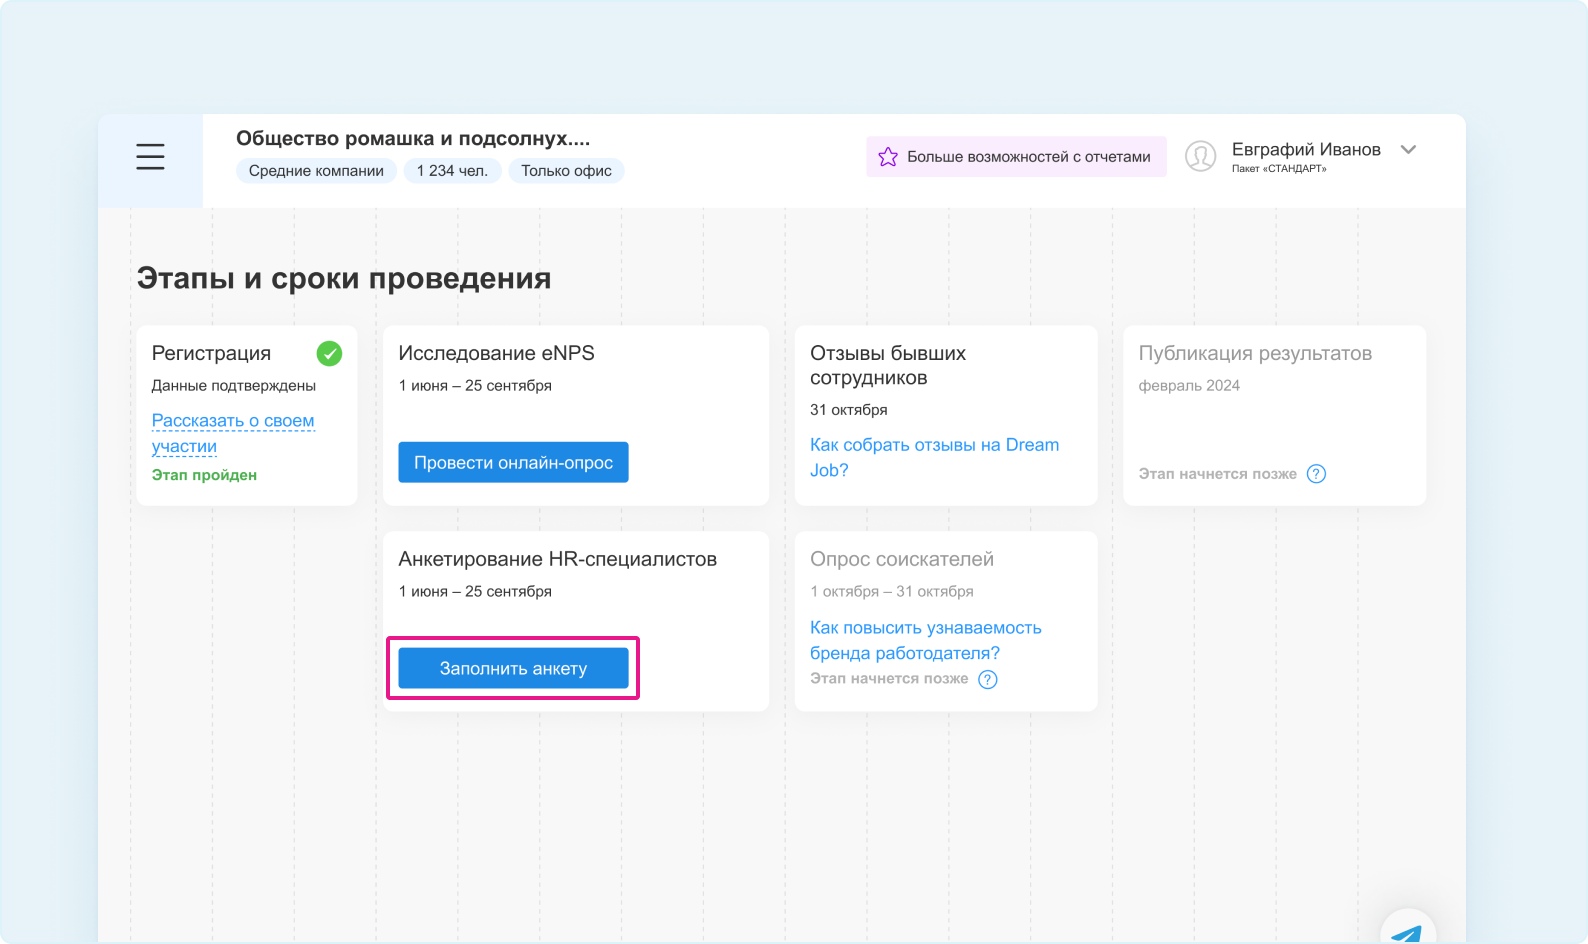The image size is (1588, 944).
Task: Click 1 октября – 31 октября date text
Action: click(892, 592)
